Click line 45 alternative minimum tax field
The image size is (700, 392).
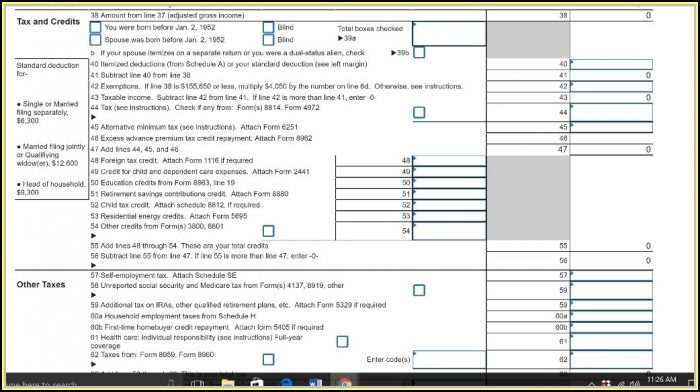click(611, 127)
